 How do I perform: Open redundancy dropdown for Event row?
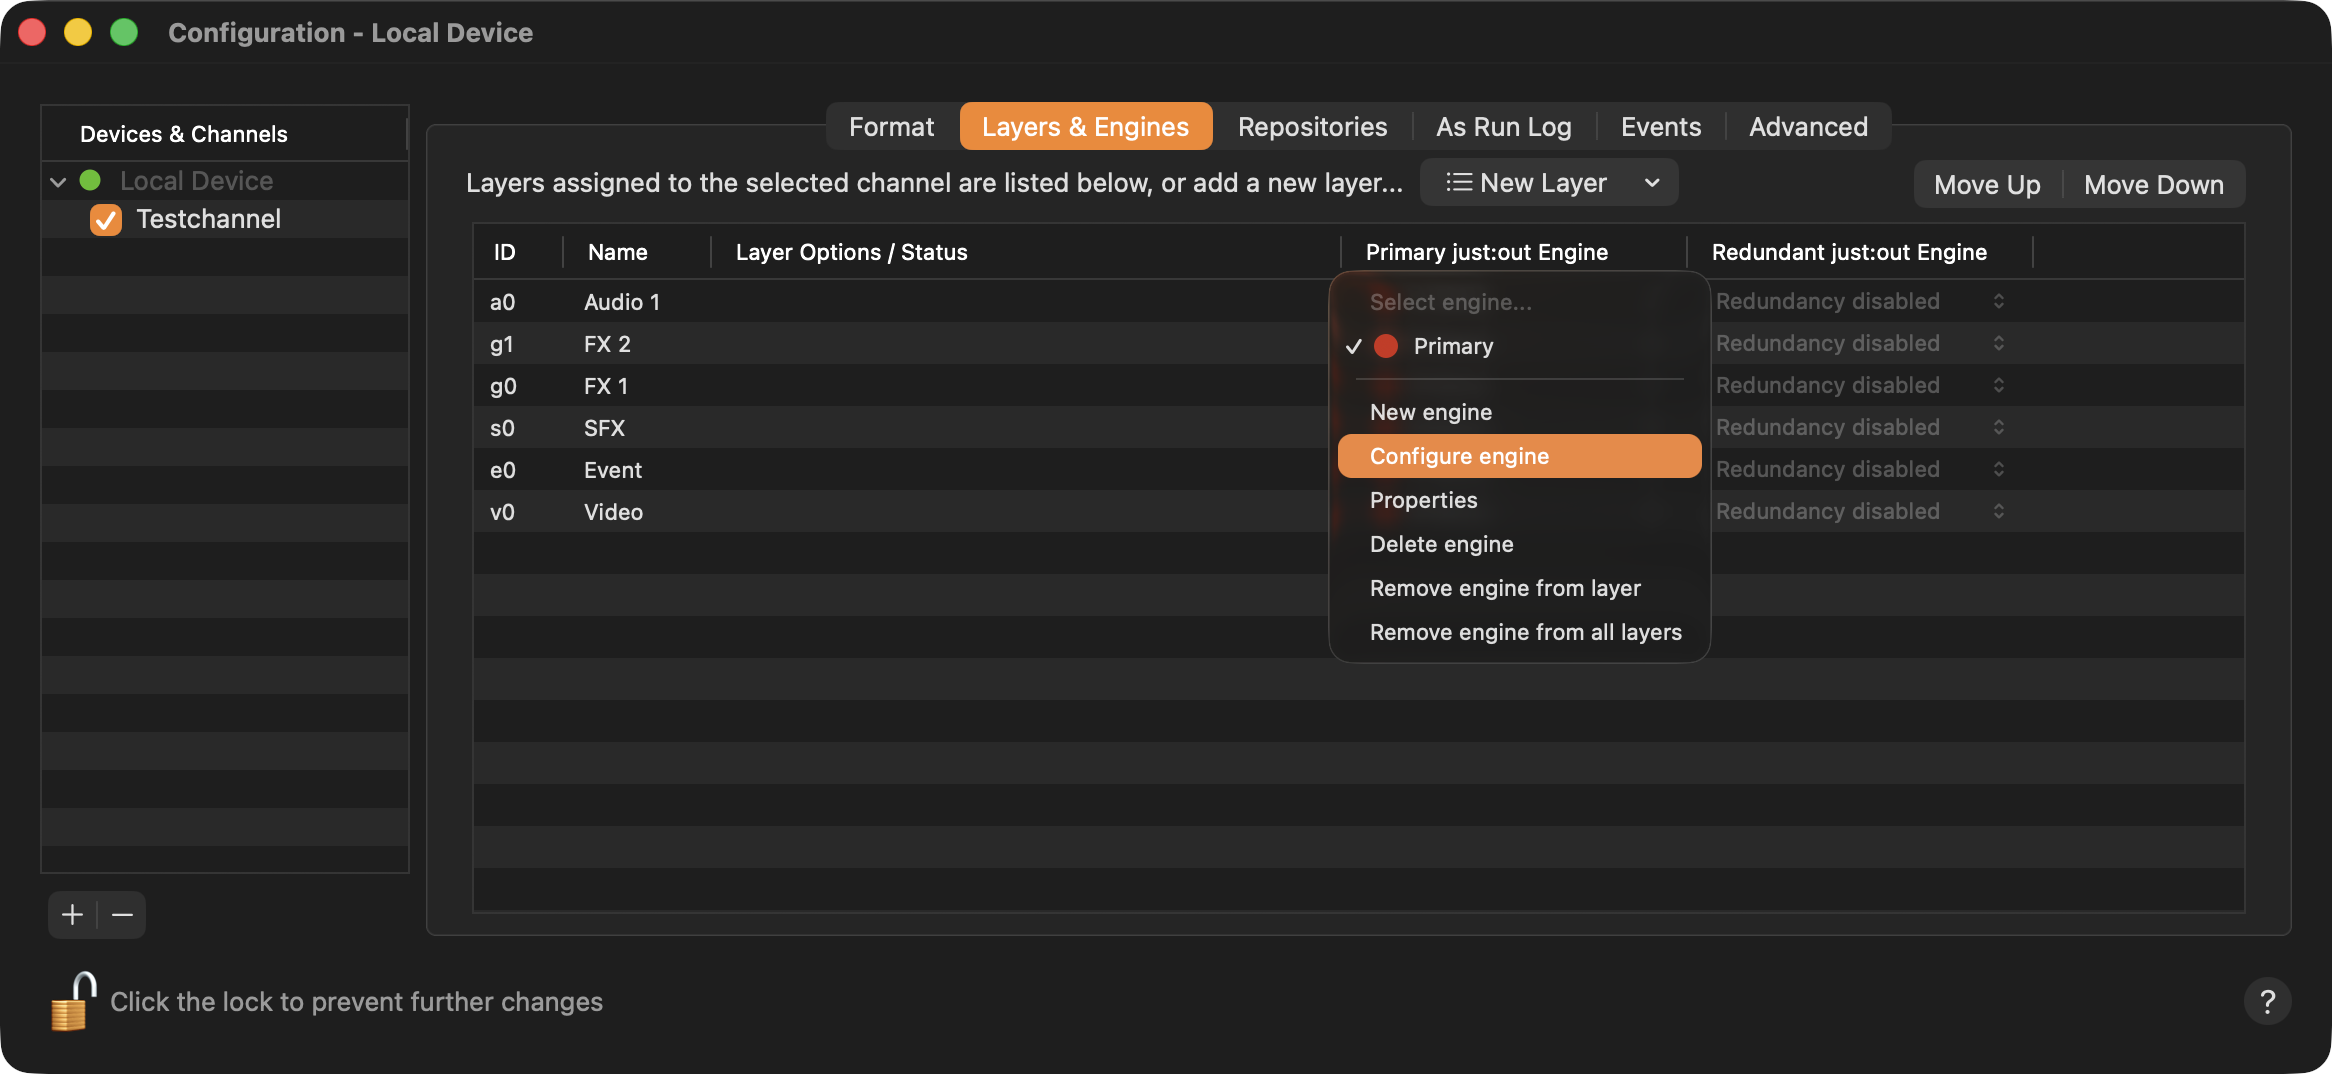(x=1998, y=469)
